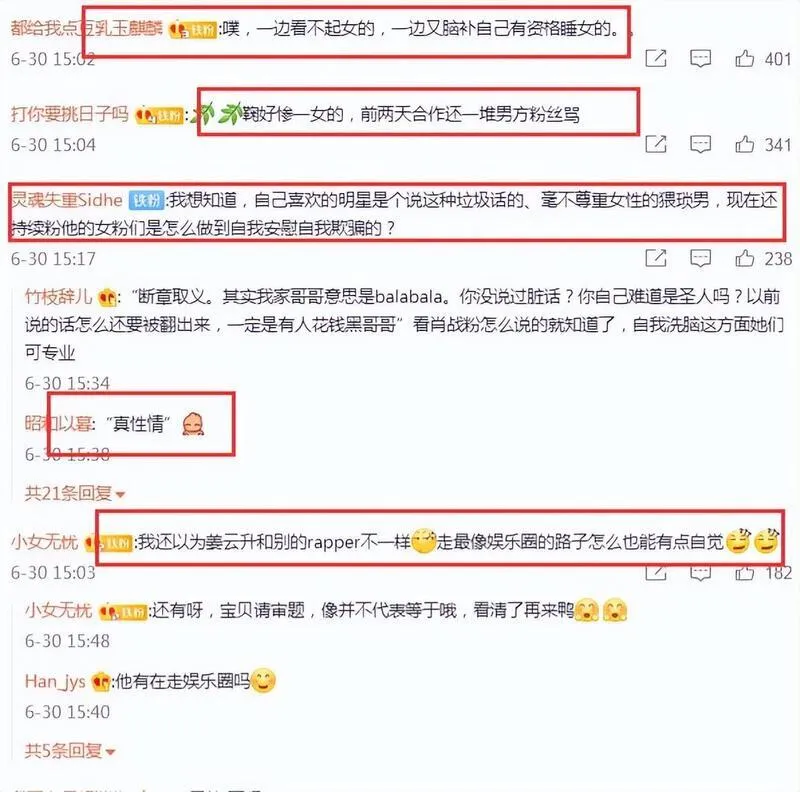
Task: Expand 共21条回复 replies
Action: tap(75, 493)
